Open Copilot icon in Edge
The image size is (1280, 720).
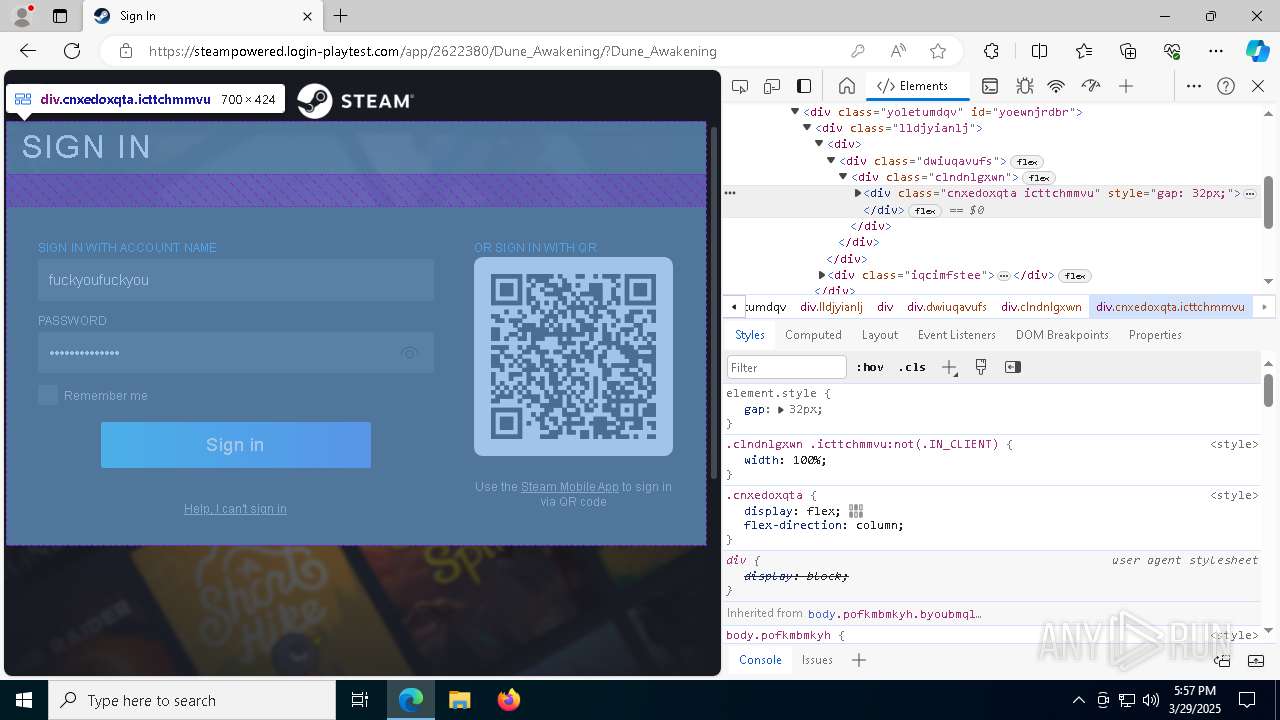coord(1257,51)
